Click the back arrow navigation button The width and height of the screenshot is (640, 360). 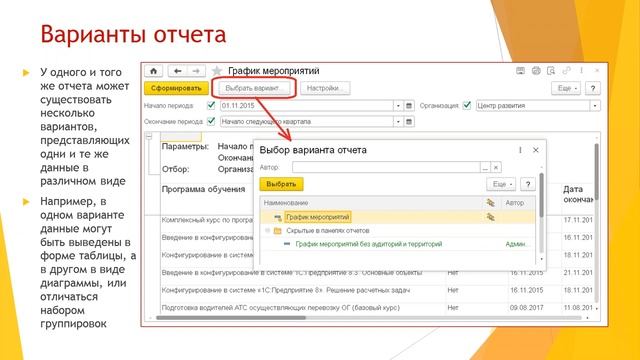pyautogui.click(x=178, y=71)
